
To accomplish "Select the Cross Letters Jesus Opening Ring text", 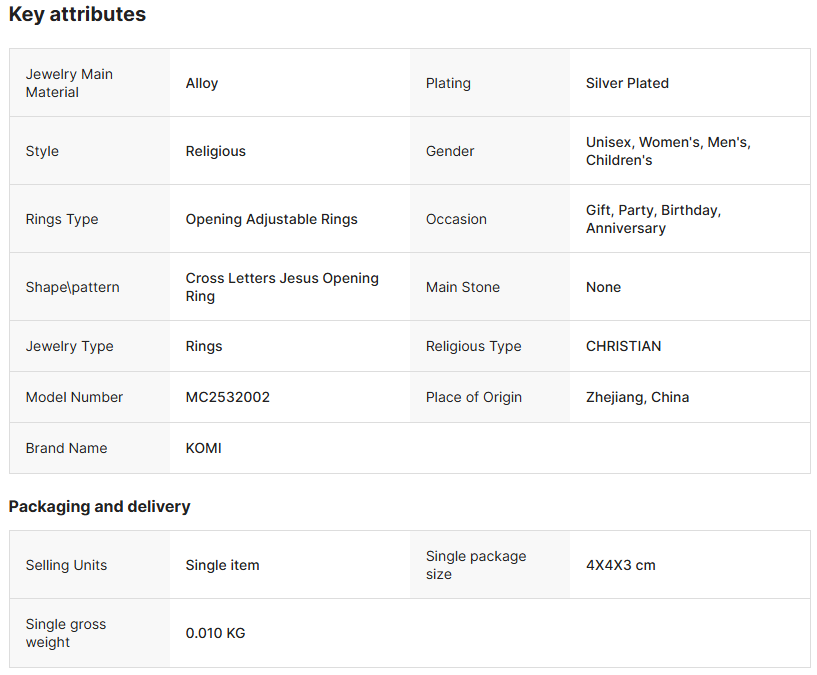I will coord(282,287).
